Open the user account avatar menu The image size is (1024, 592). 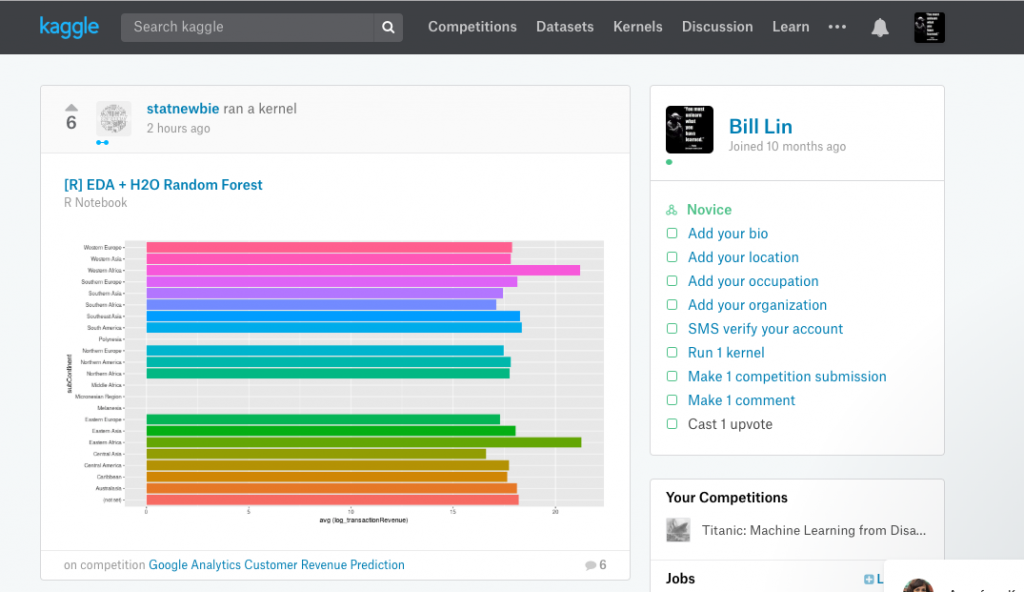pos(929,27)
